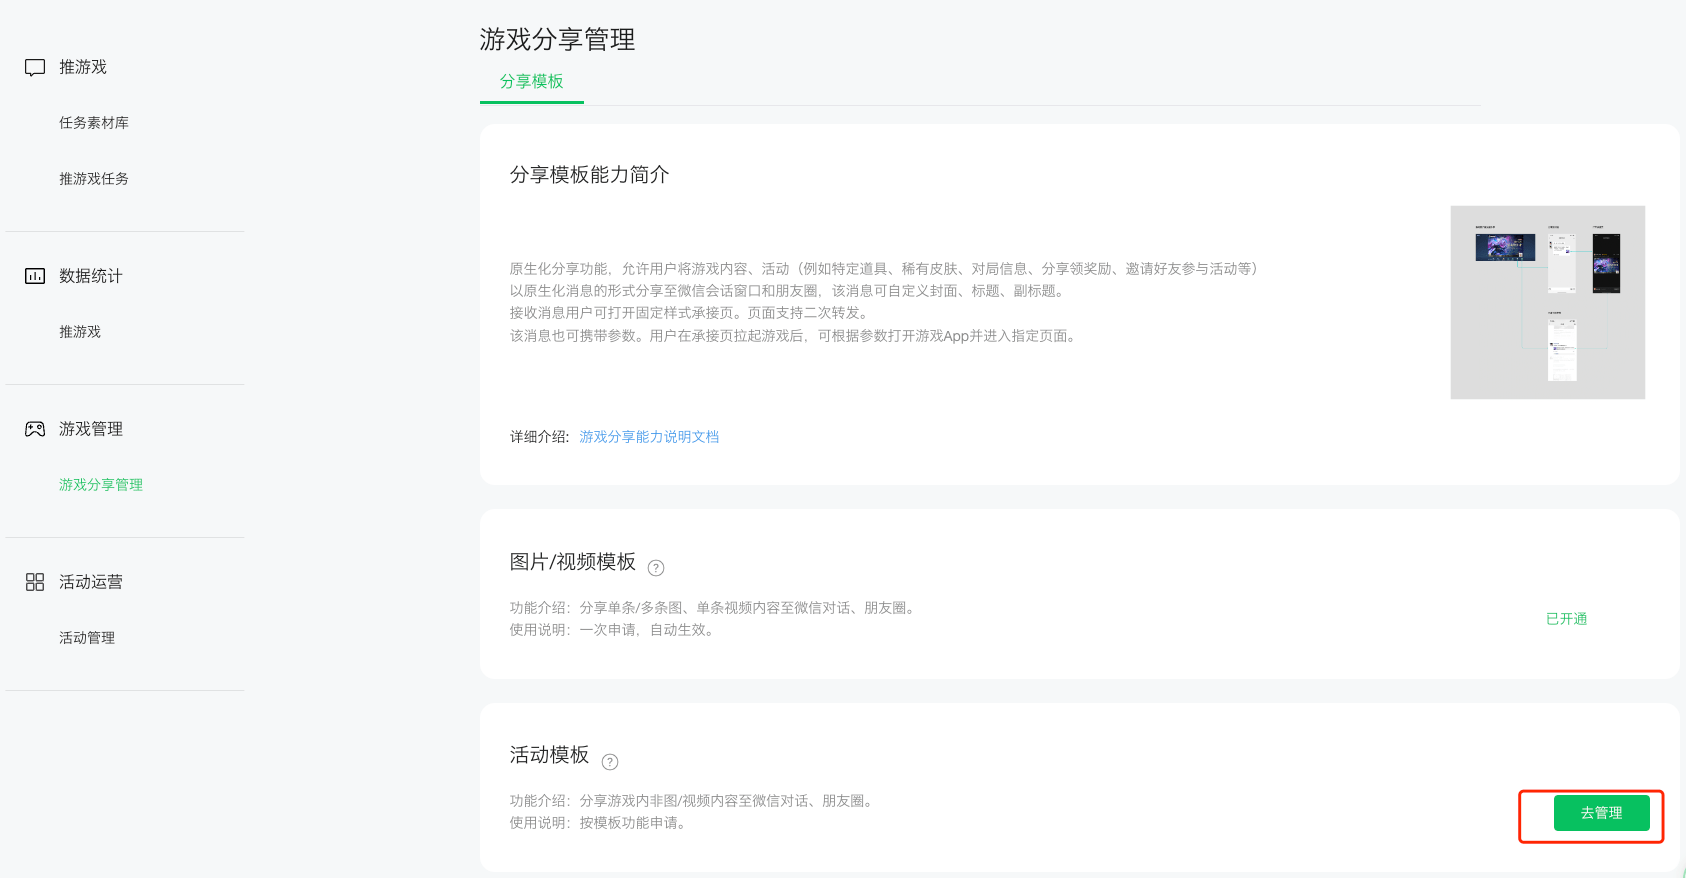
Task: Switch to the 分享模板 tab
Action: pyautogui.click(x=532, y=82)
